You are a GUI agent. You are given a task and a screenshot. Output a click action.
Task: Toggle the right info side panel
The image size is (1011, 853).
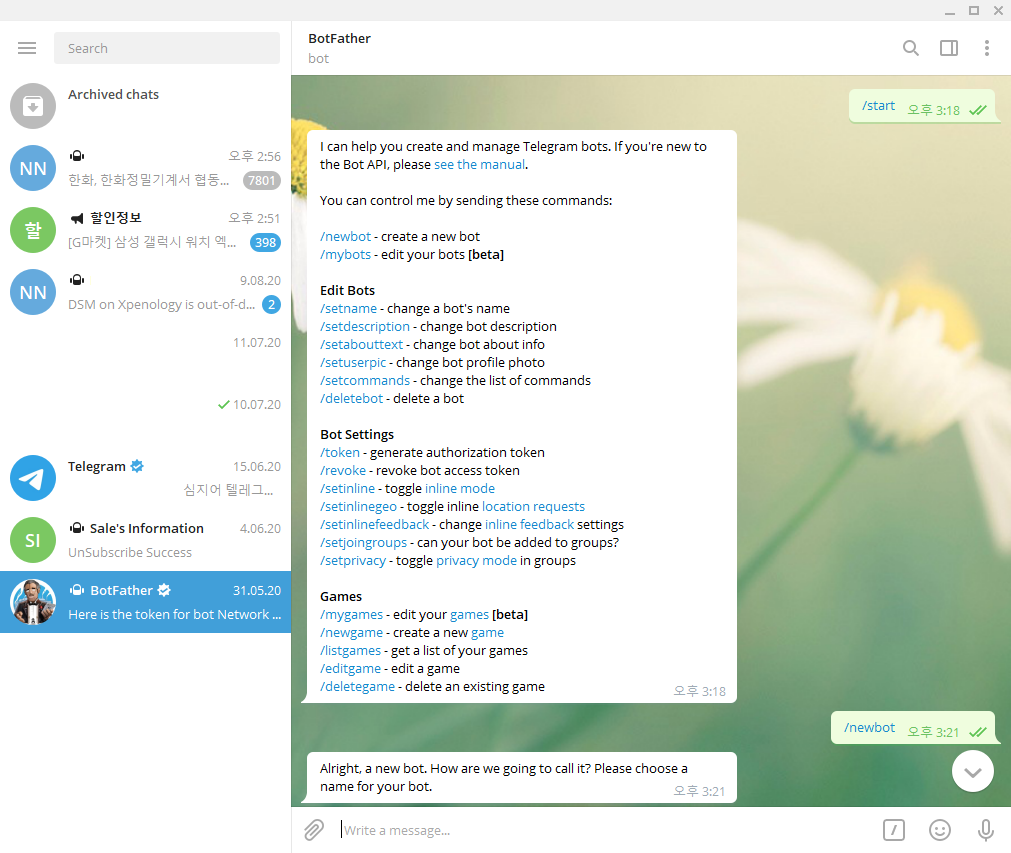[x=949, y=48]
